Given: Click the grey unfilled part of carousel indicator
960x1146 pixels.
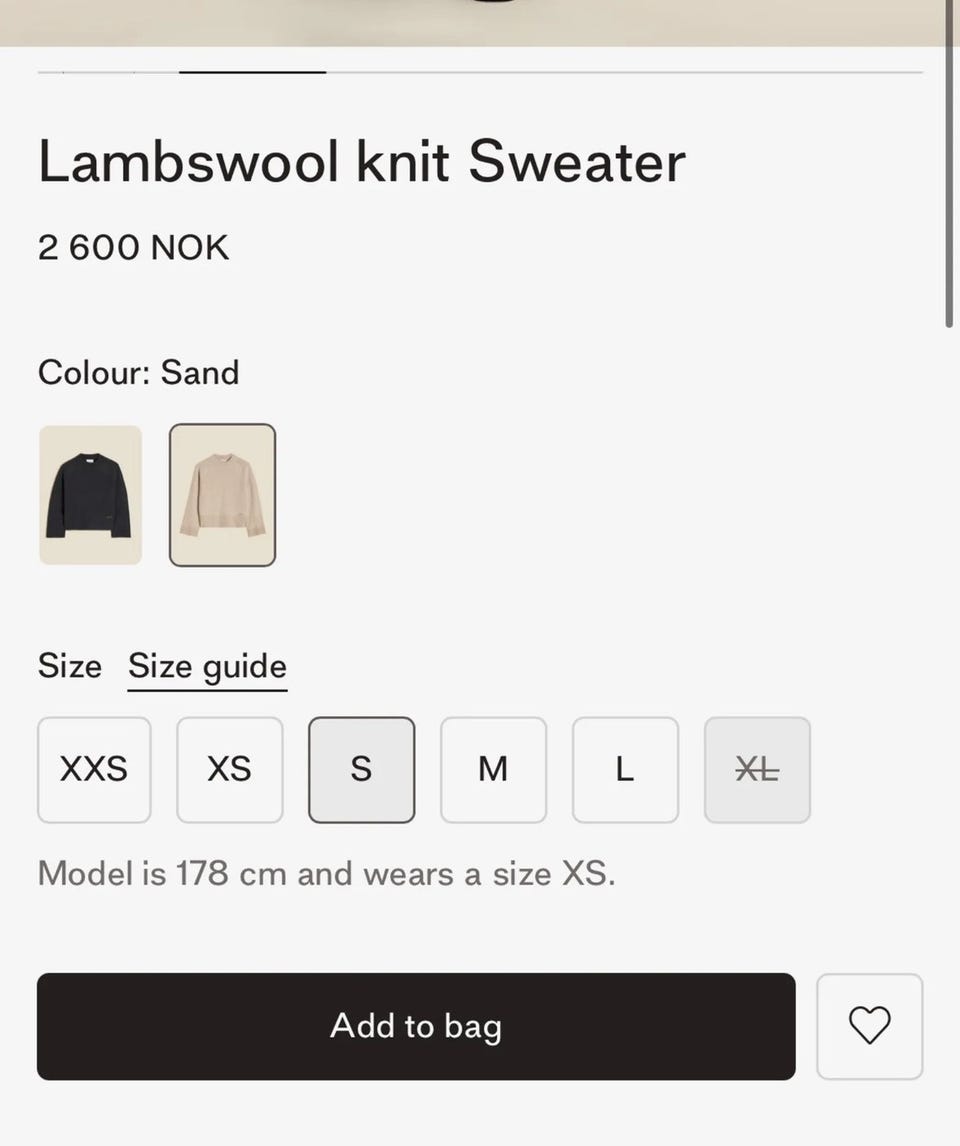Looking at the screenshot, I should [x=625, y=72].
